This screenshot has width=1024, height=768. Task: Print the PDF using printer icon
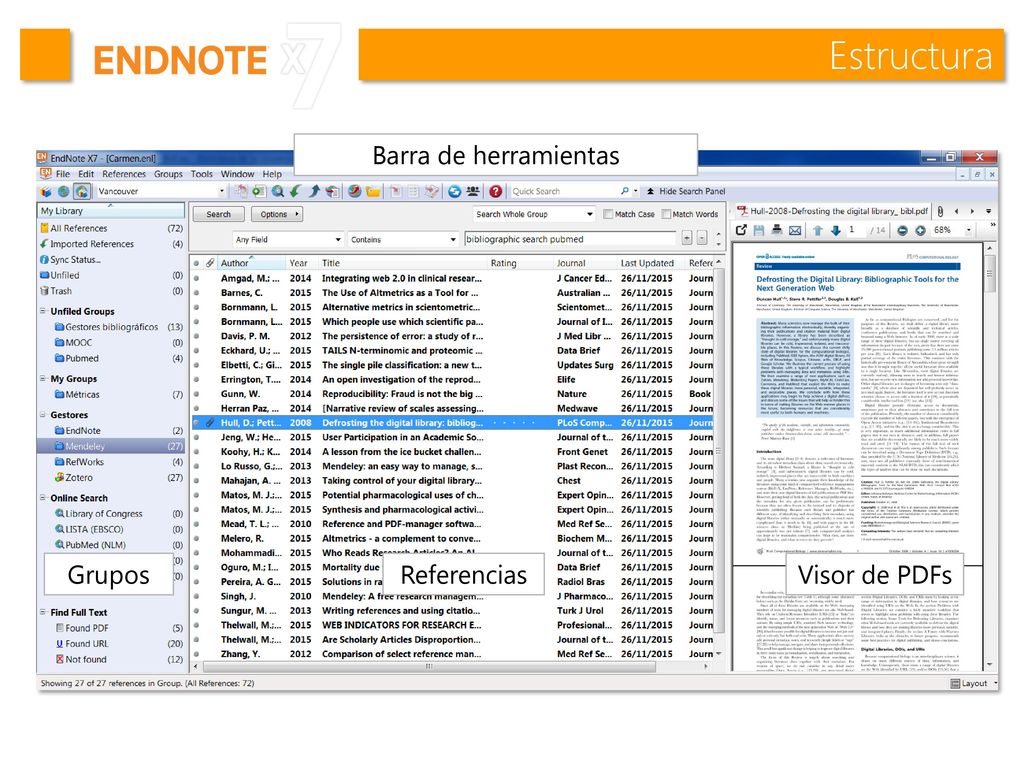coord(776,230)
